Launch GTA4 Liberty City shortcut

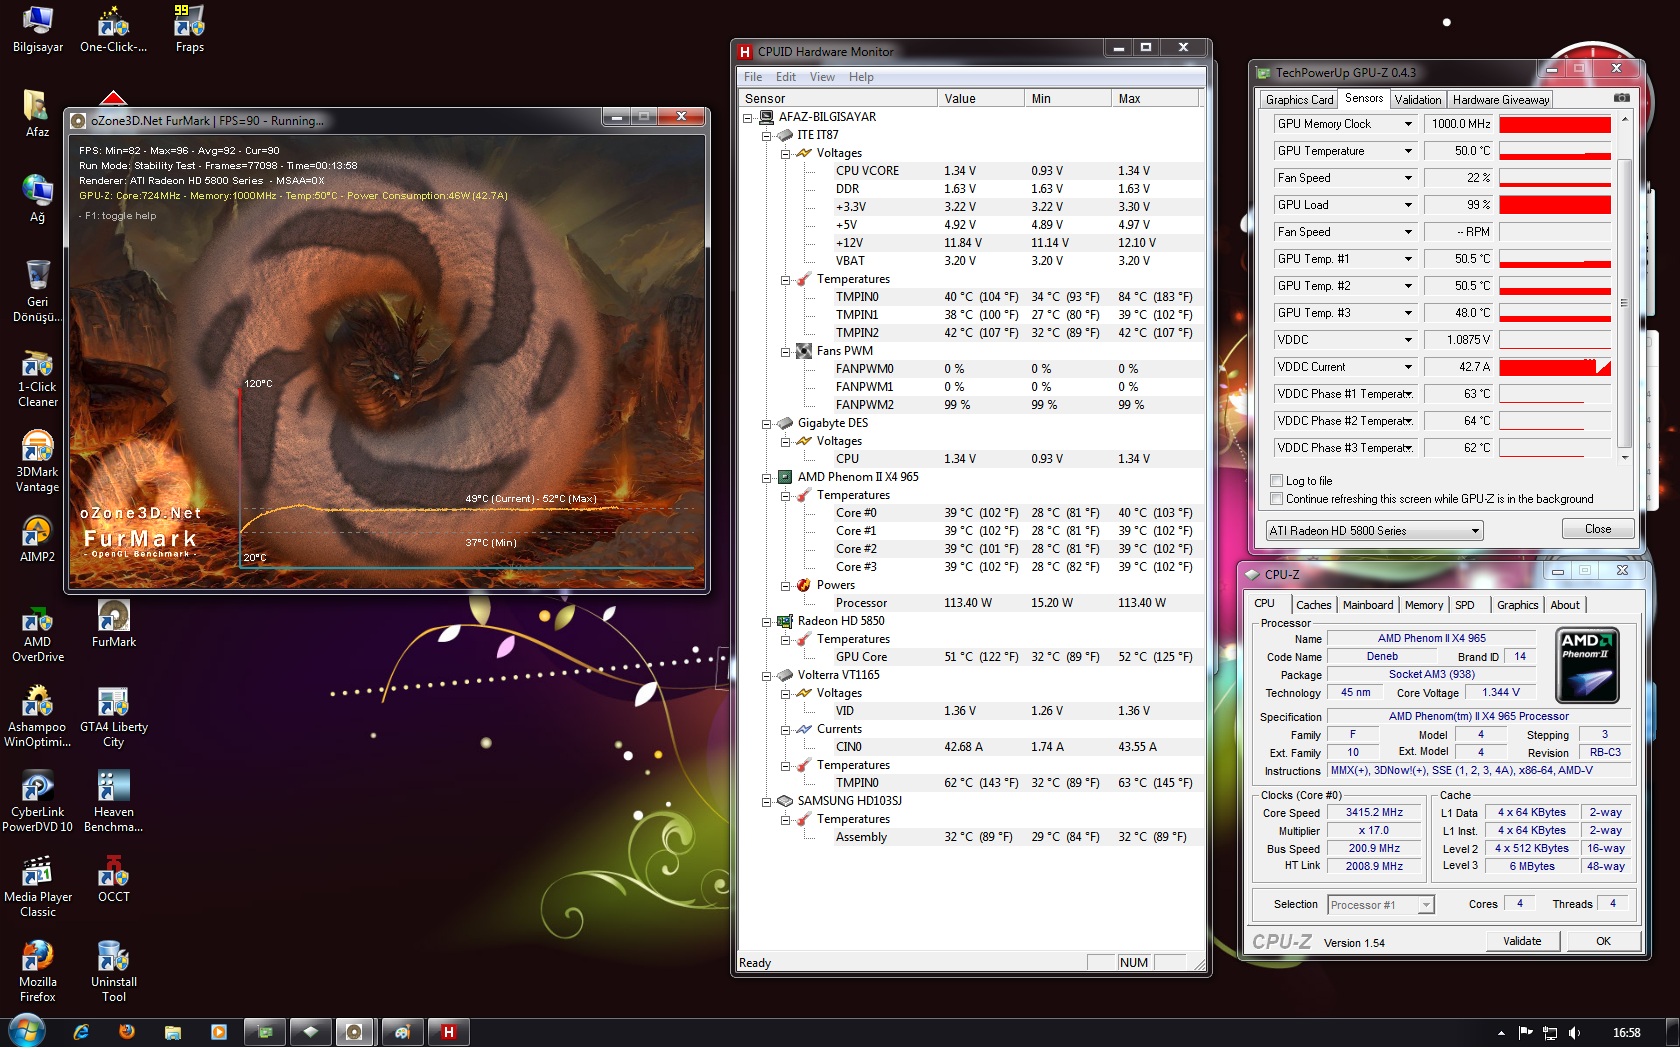tap(113, 718)
